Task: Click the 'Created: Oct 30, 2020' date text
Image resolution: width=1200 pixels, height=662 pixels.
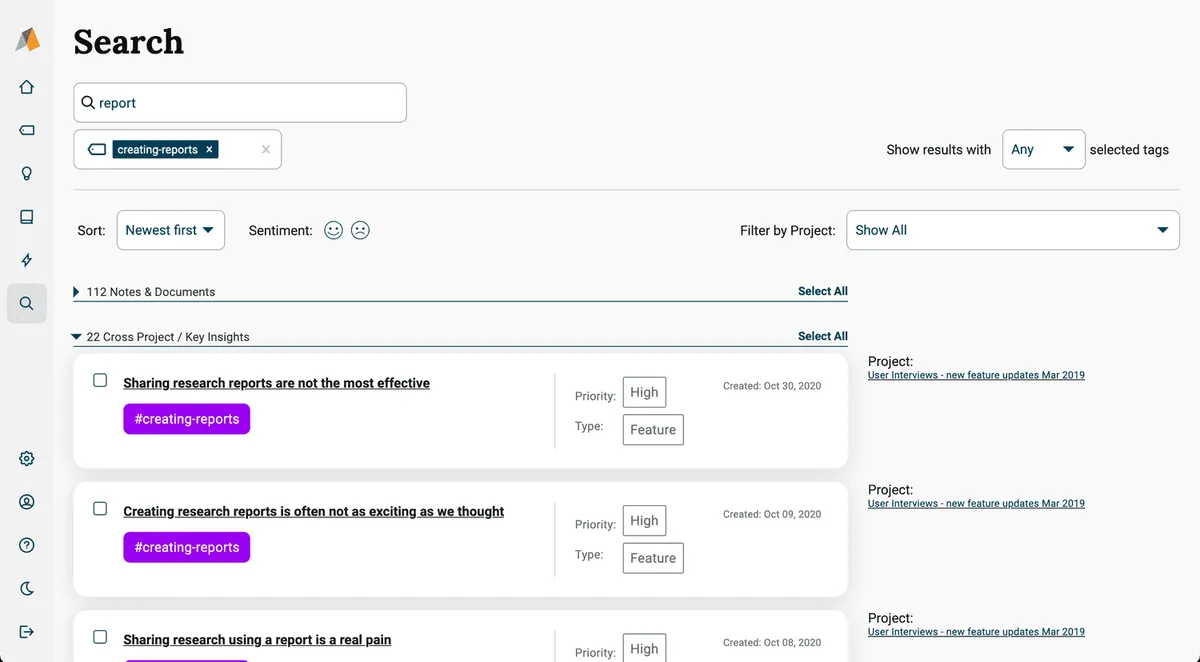Action: point(772,386)
